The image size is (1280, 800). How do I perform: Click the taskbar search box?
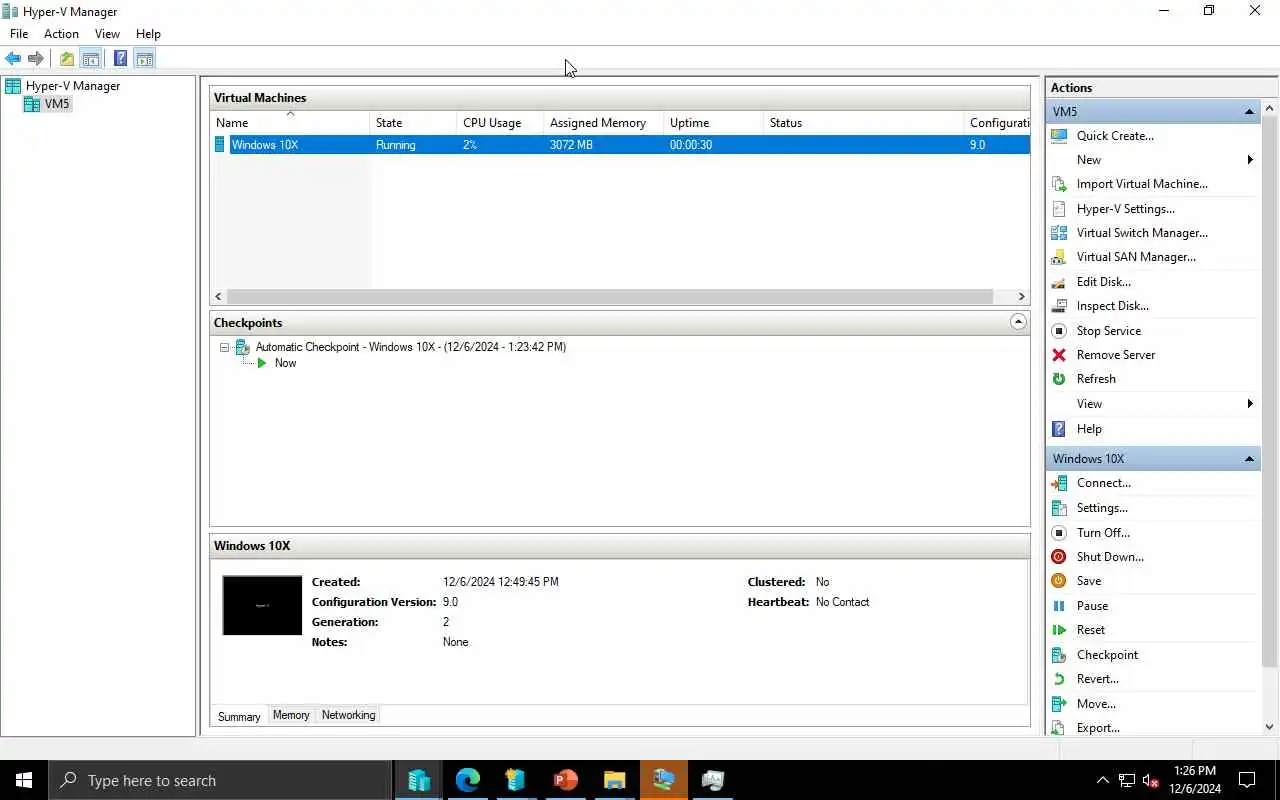coord(220,780)
